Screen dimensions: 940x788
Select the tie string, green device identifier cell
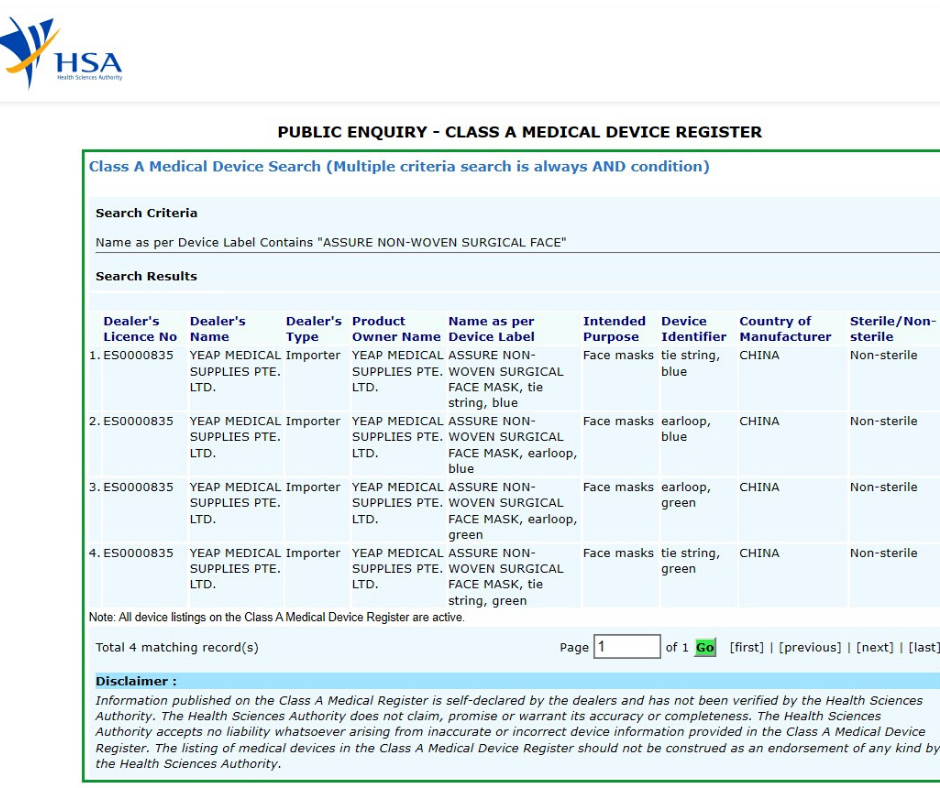point(691,560)
